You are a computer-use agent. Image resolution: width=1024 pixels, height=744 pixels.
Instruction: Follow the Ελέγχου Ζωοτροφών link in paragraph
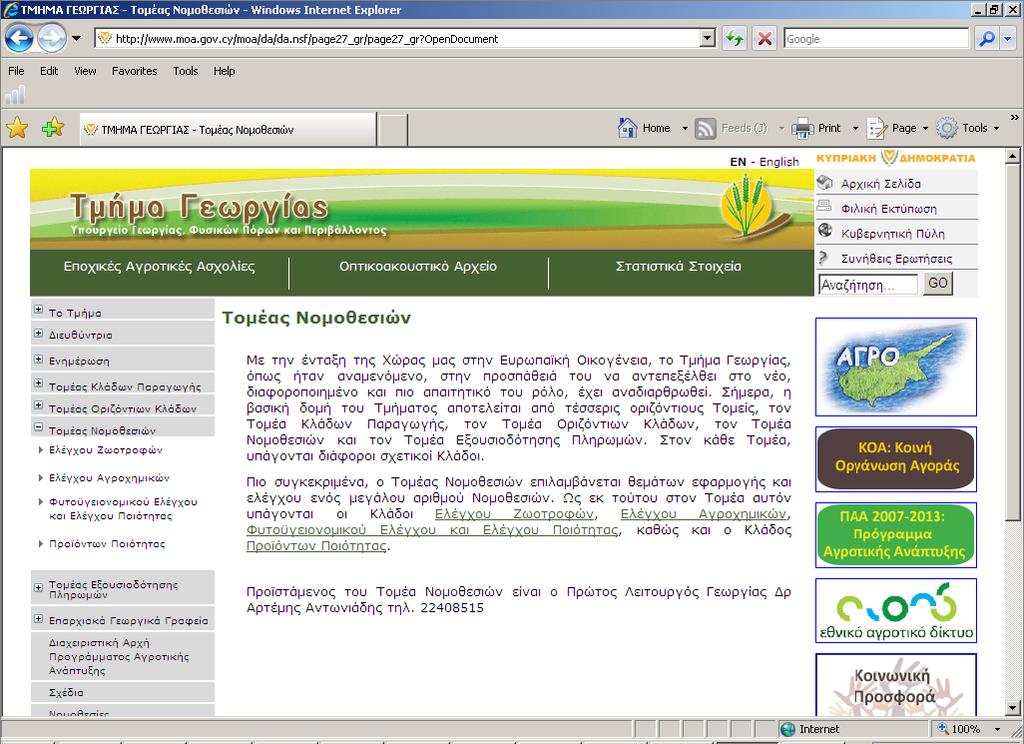coord(515,514)
